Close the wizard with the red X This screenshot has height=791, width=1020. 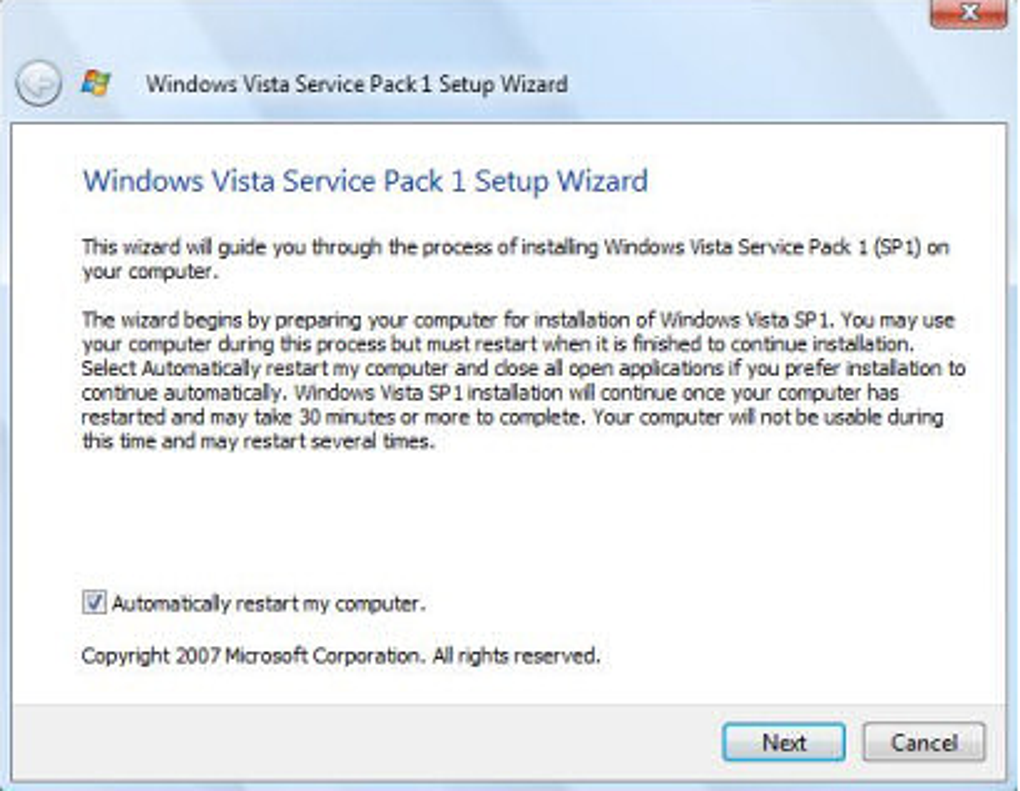point(967,13)
